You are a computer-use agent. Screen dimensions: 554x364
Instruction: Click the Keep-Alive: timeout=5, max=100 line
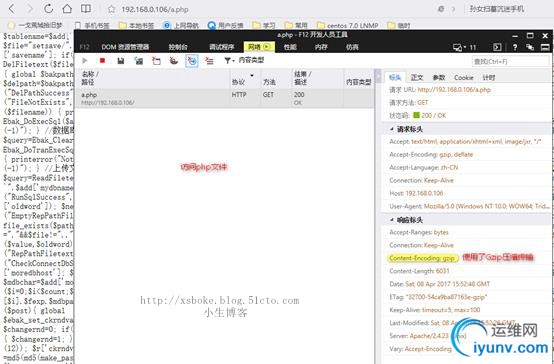(x=435, y=310)
